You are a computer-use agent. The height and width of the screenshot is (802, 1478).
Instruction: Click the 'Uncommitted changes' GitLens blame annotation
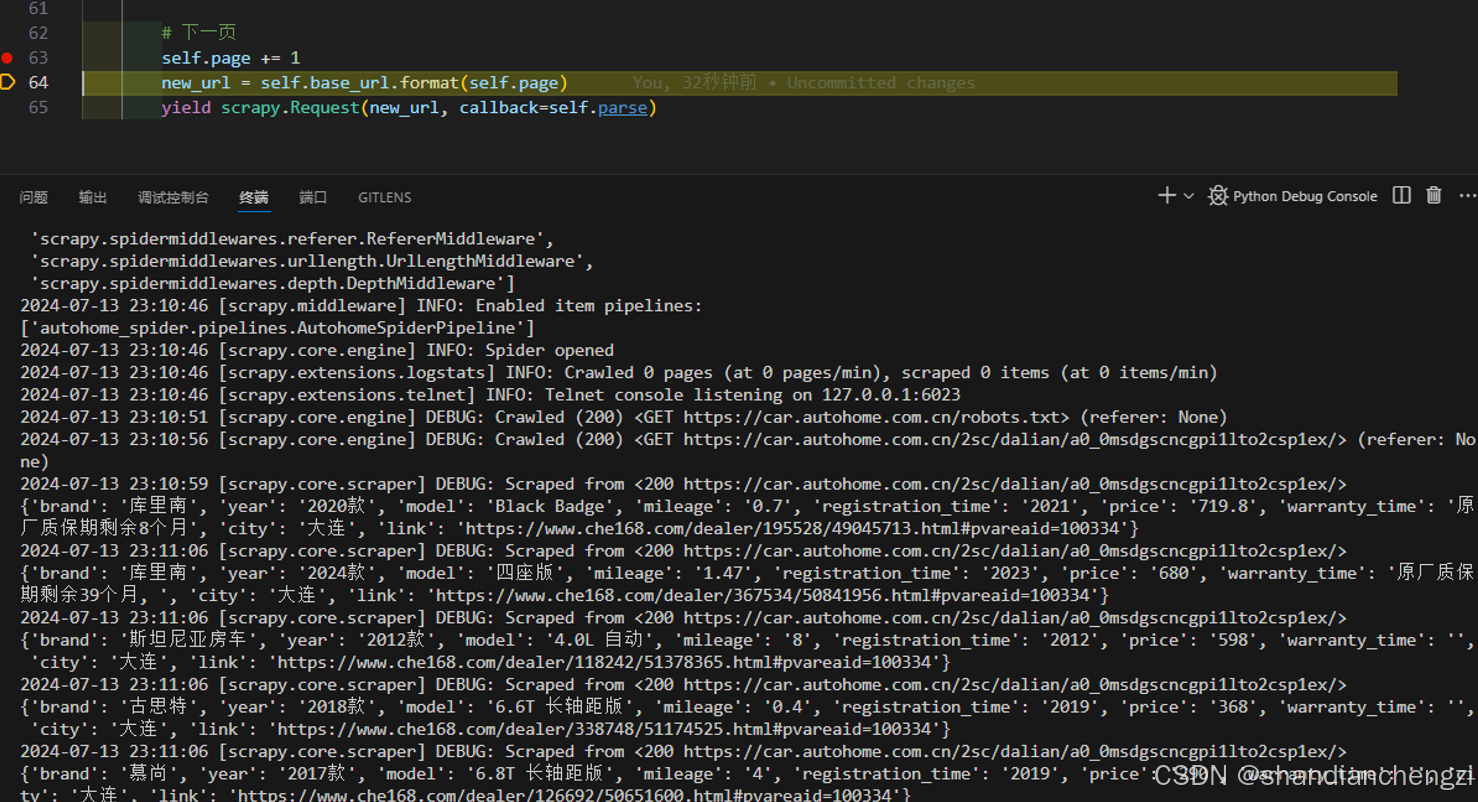coord(881,82)
